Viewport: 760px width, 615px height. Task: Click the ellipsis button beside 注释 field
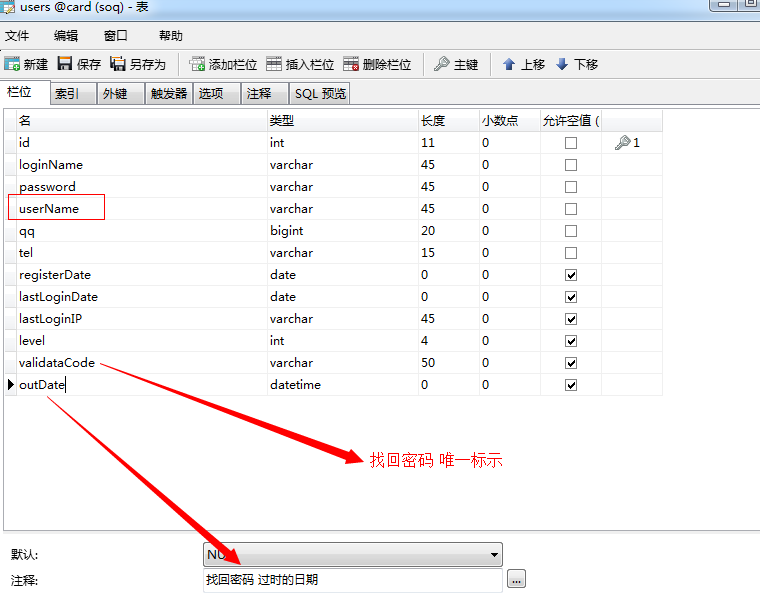point(516,579)
